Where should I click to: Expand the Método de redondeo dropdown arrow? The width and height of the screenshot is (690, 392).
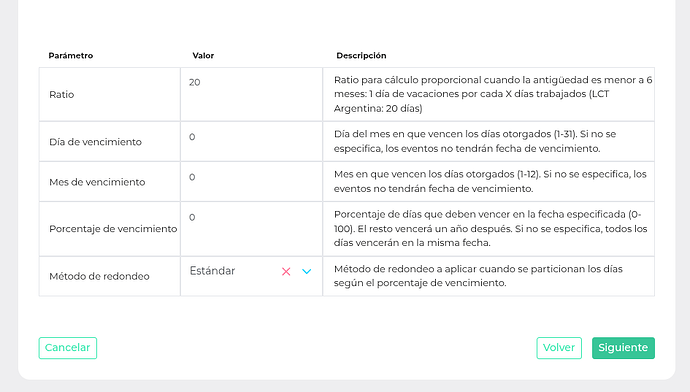pyautogui.click(x=307, y=271)
